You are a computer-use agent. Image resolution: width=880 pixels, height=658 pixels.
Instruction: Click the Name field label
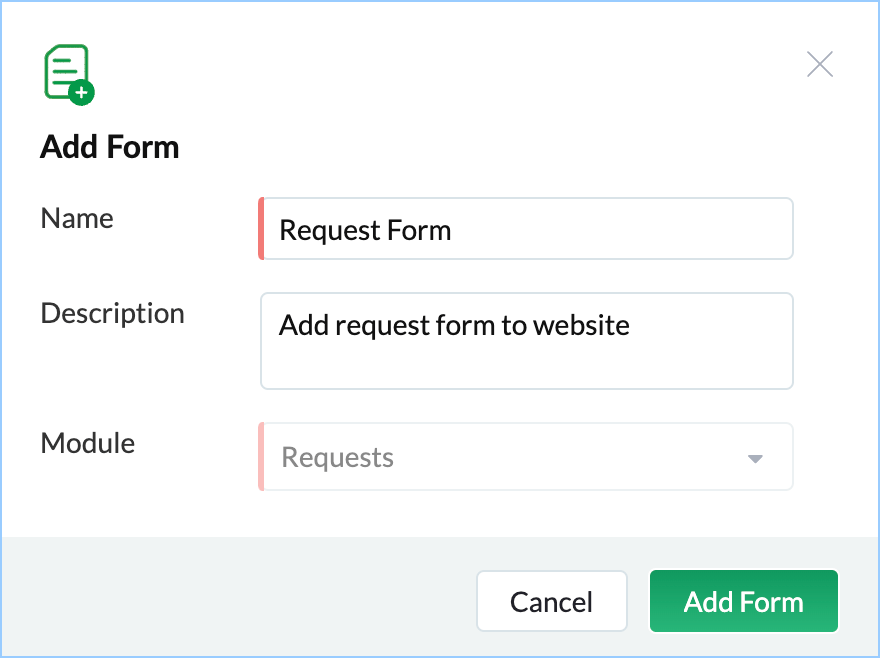coord(77,218)
